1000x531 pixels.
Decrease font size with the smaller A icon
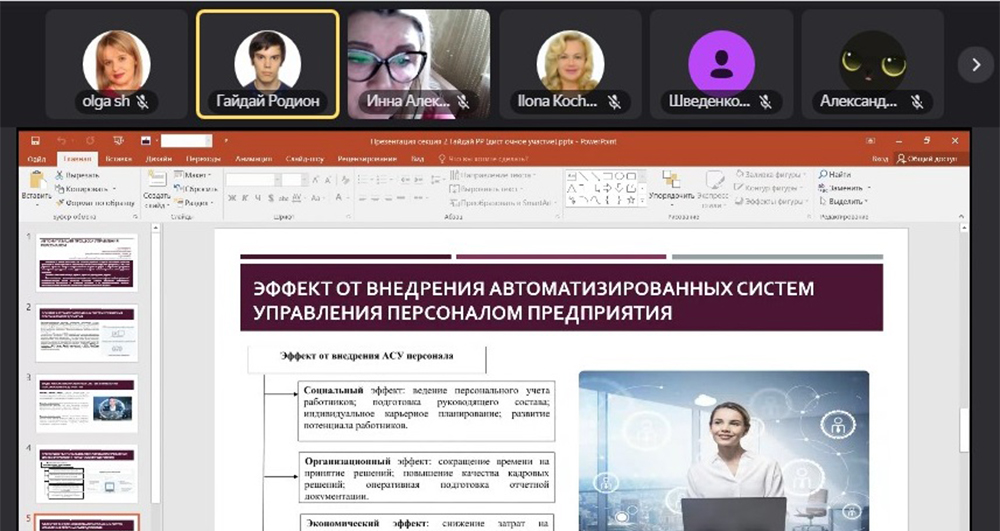[330, 180]
